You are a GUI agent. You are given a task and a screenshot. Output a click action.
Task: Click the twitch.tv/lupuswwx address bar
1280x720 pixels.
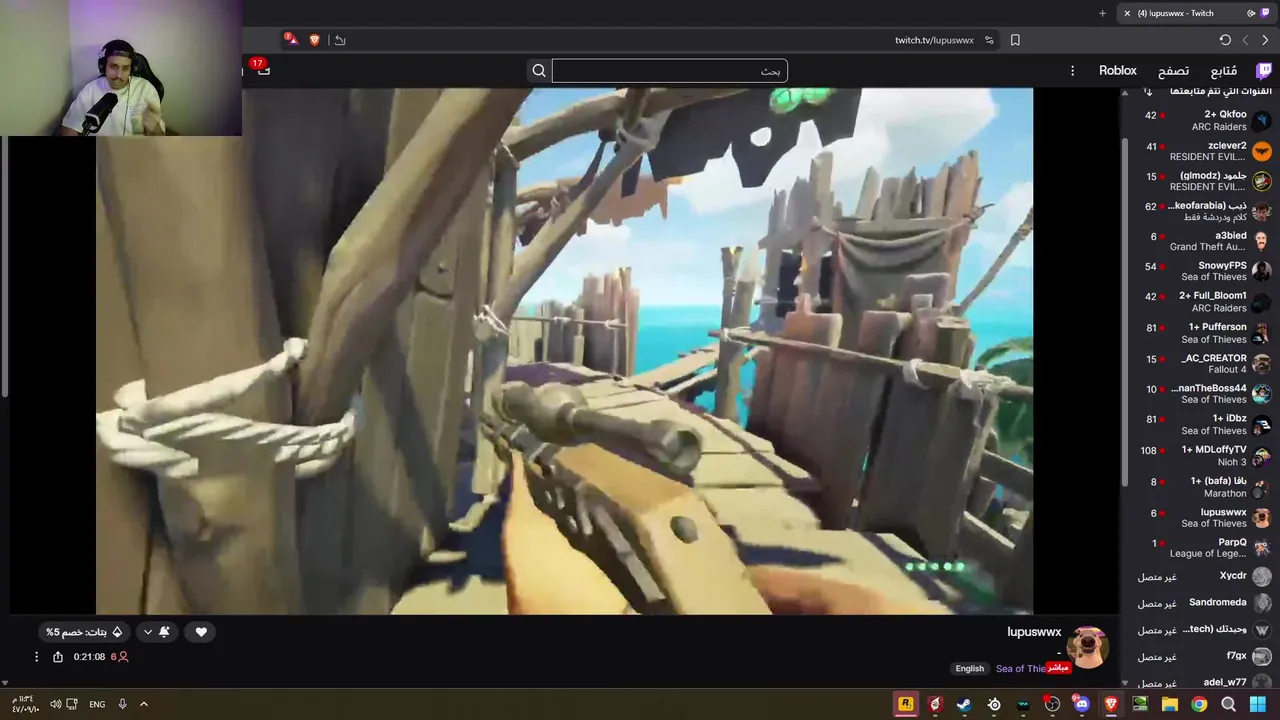coord(934,40)
